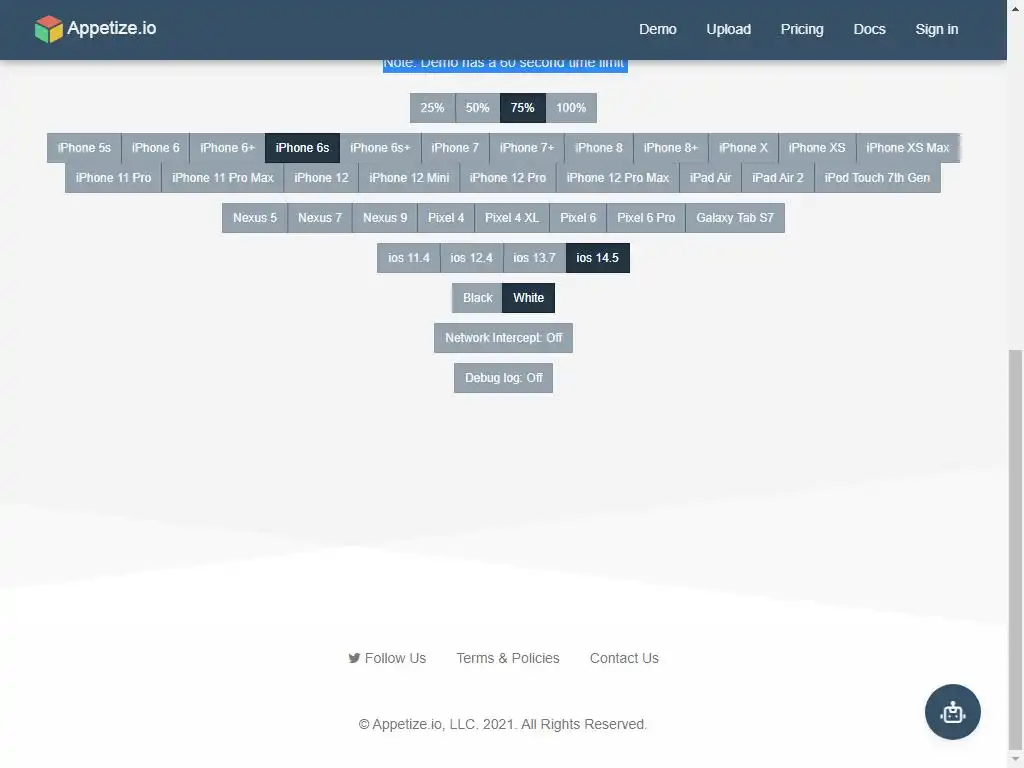This screenshot has height=768, width=1024.
Task: Click the vertical page scrollbar thumb
Action: (1015, 550)
